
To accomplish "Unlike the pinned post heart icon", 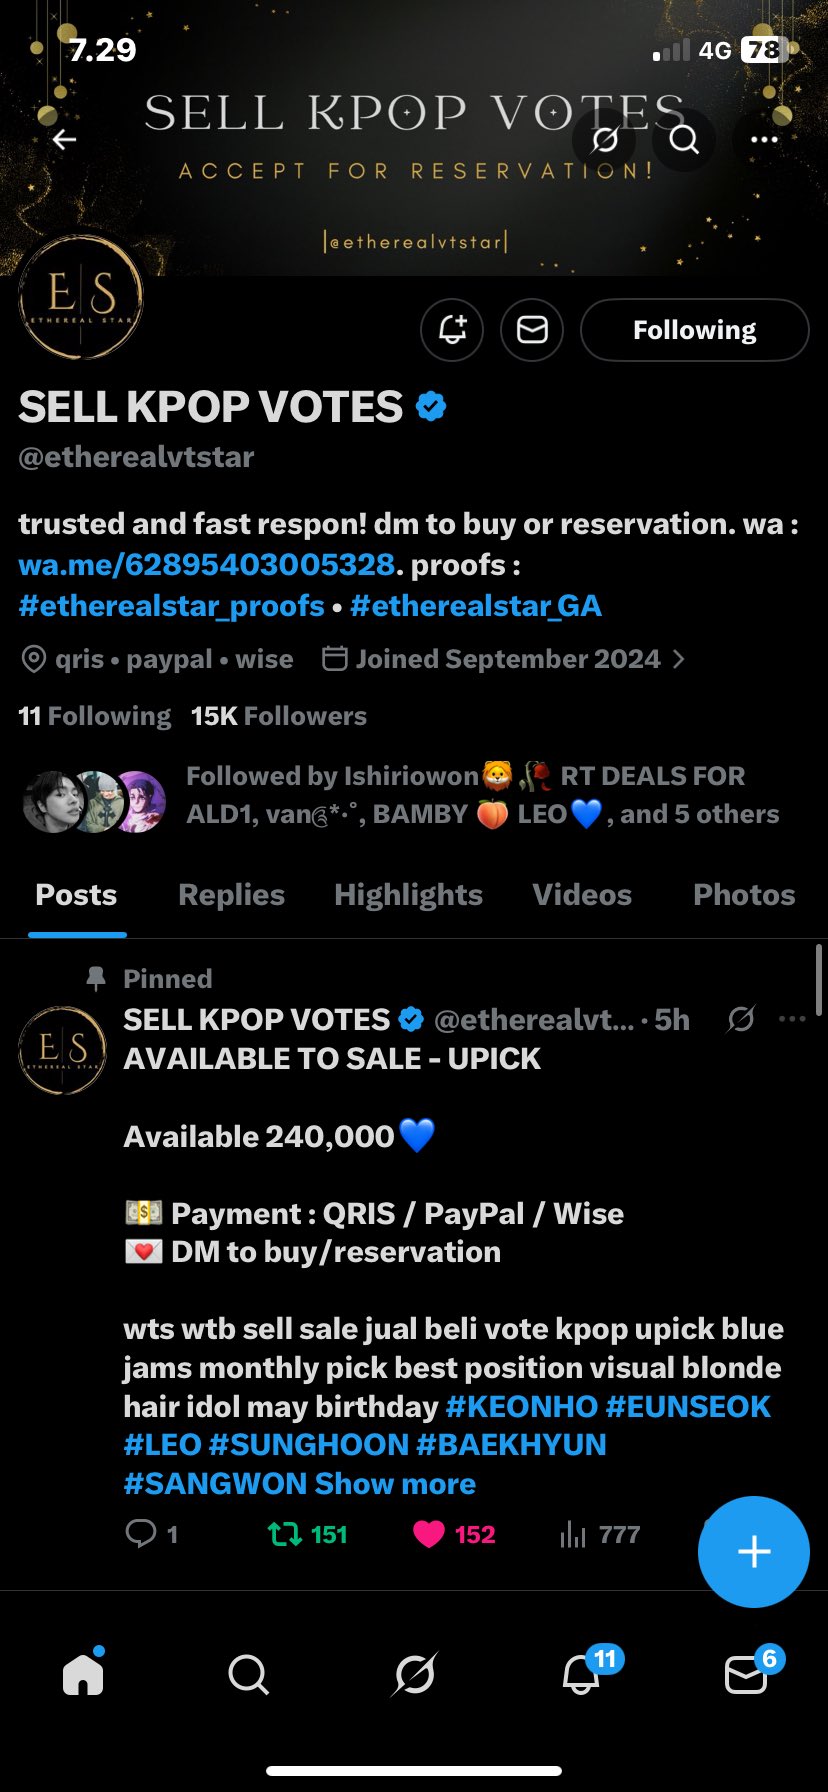I will [x=429, y=1534].
